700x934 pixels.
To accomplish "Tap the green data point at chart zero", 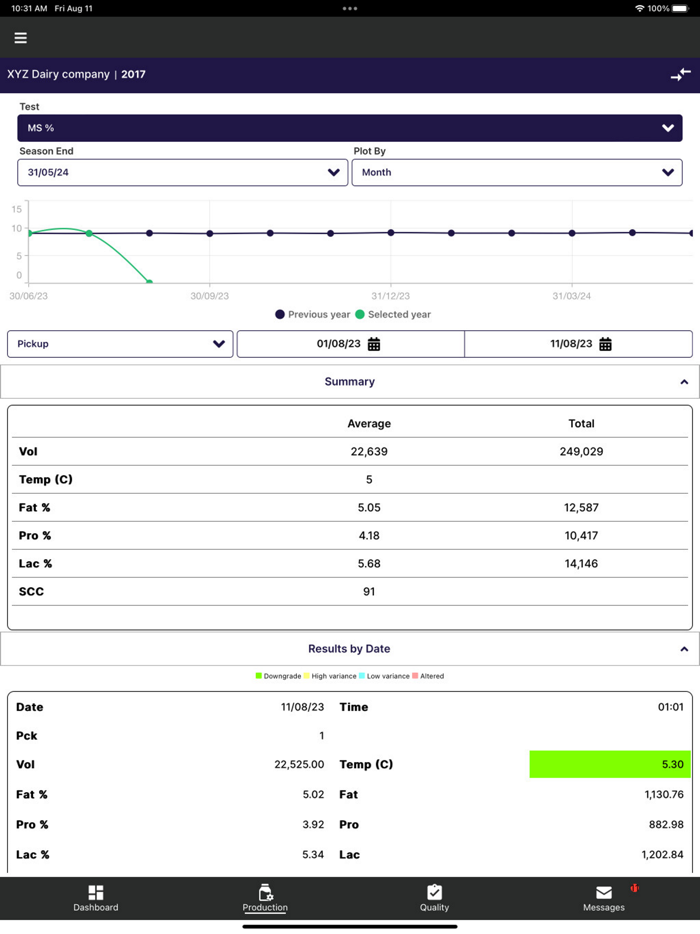I will pos(149,282).
